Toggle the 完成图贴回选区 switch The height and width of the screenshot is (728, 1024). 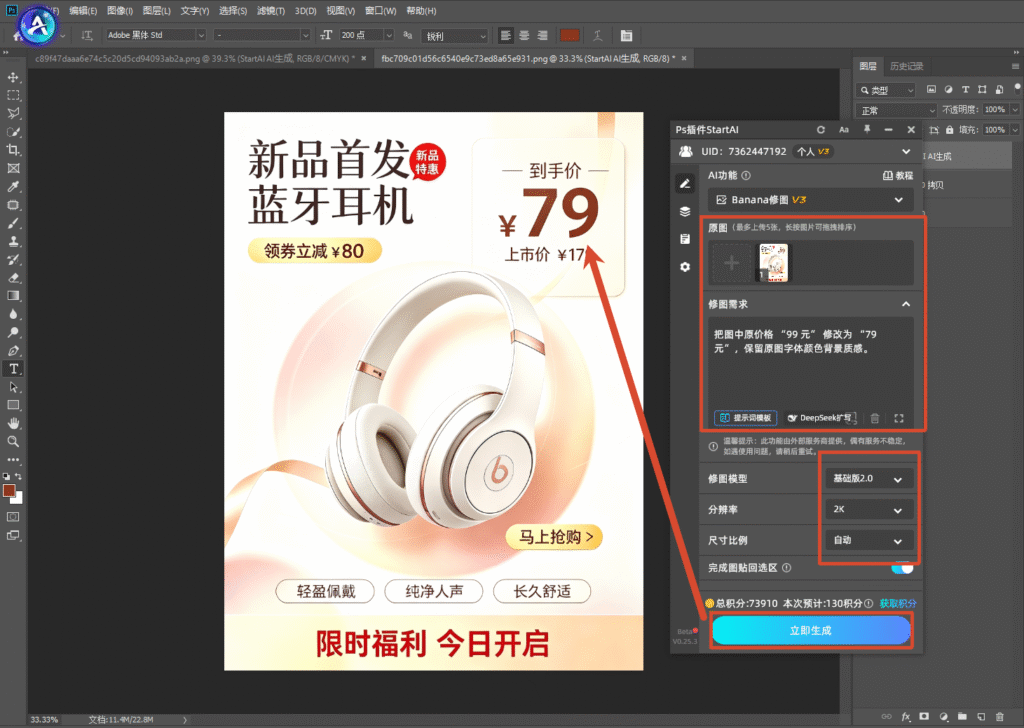point(902,568)
